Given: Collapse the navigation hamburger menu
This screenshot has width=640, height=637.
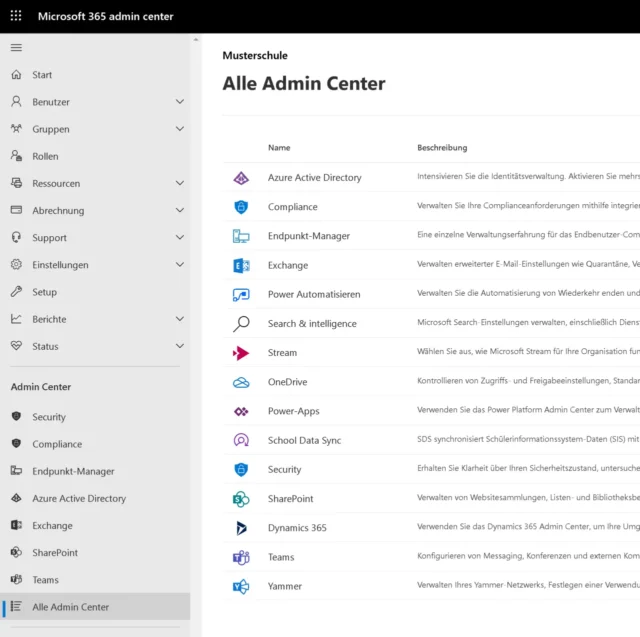Looking at the screenshot, I should (x=16, y=47).
